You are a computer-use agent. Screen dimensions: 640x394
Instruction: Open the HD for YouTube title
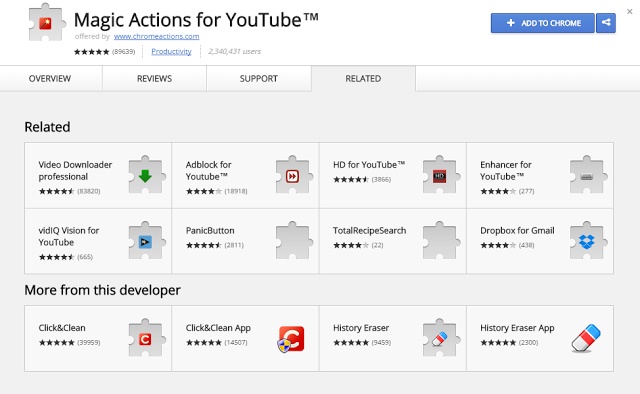click(x=369, y=165)
